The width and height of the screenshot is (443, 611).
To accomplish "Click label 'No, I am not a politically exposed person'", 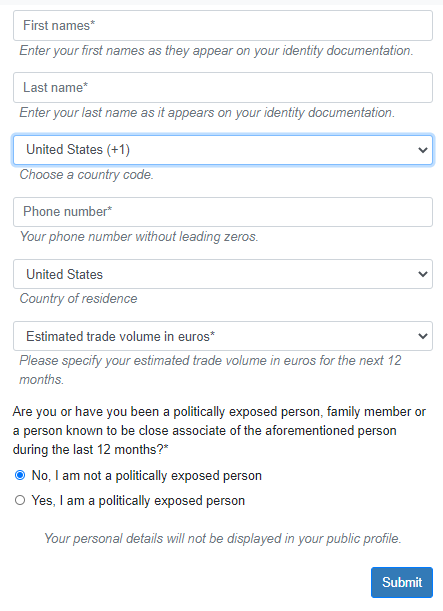I will (146, 476).
